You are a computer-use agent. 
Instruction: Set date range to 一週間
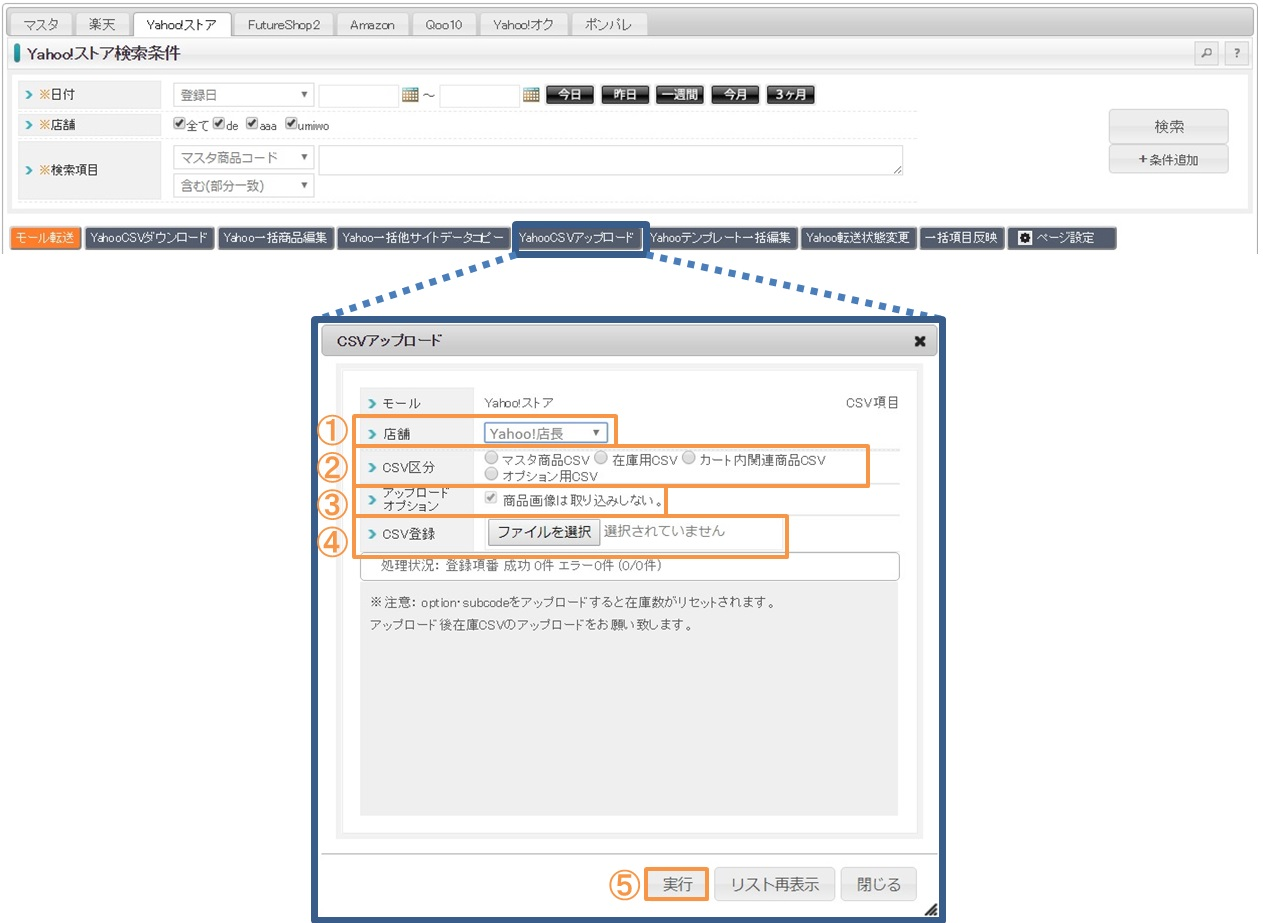pyautogui.click(x=680, y=95)
